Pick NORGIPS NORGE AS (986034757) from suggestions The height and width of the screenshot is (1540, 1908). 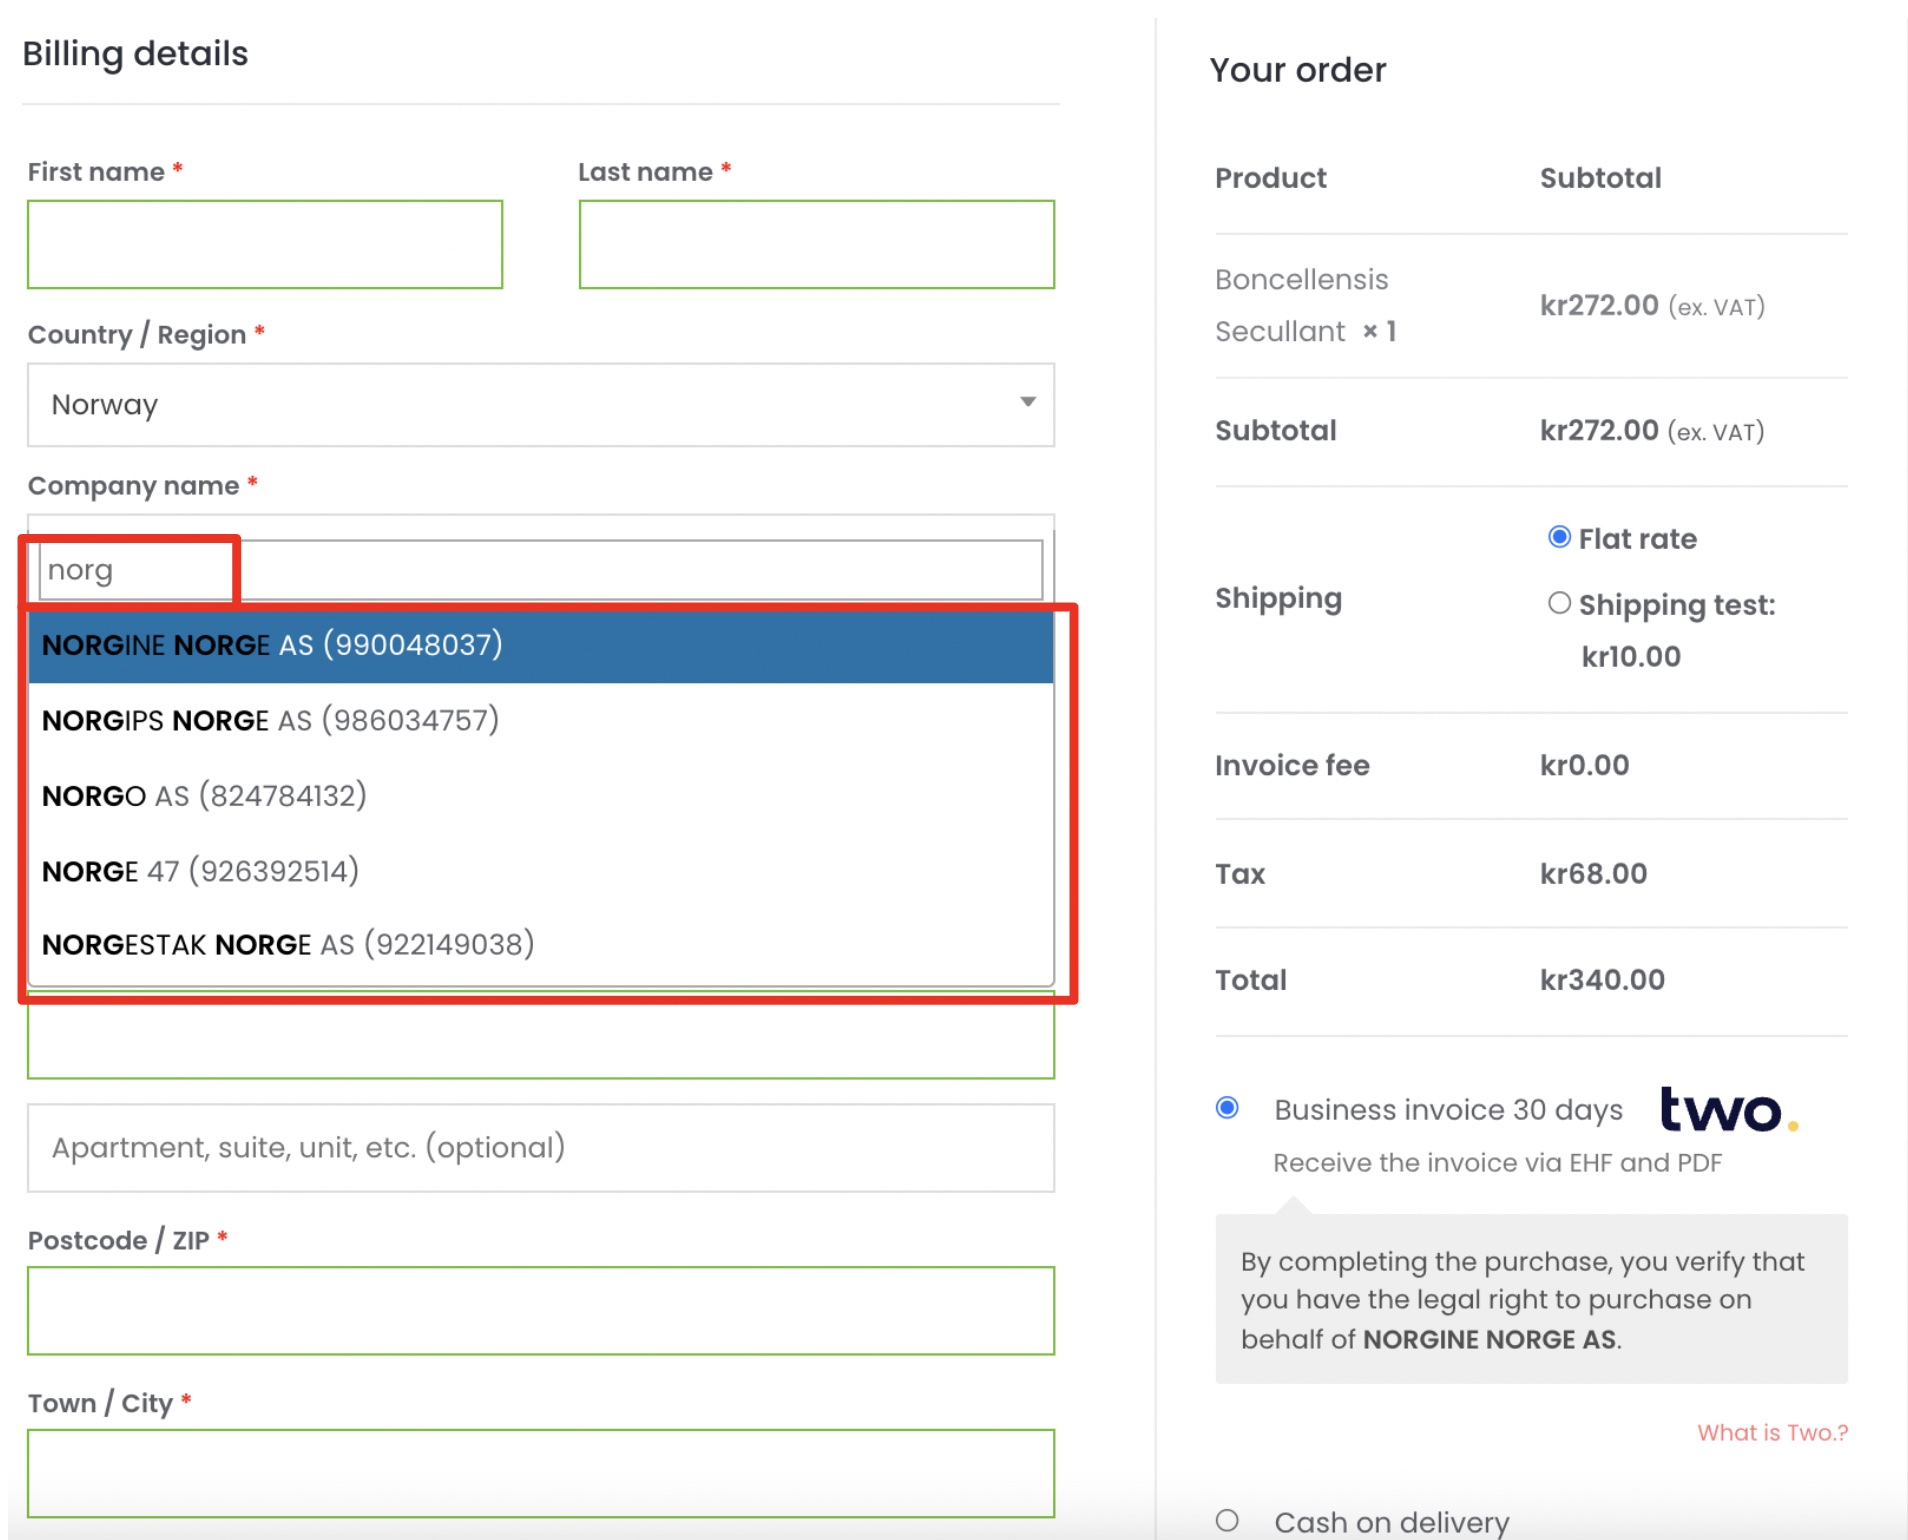(x=541, y=720)
